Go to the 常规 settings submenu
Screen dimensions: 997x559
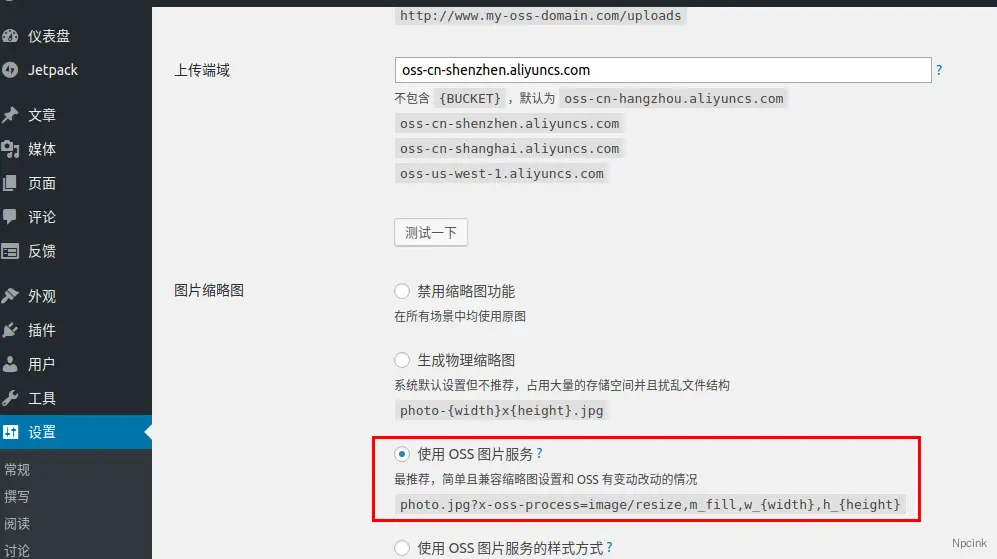pos(17,469)
